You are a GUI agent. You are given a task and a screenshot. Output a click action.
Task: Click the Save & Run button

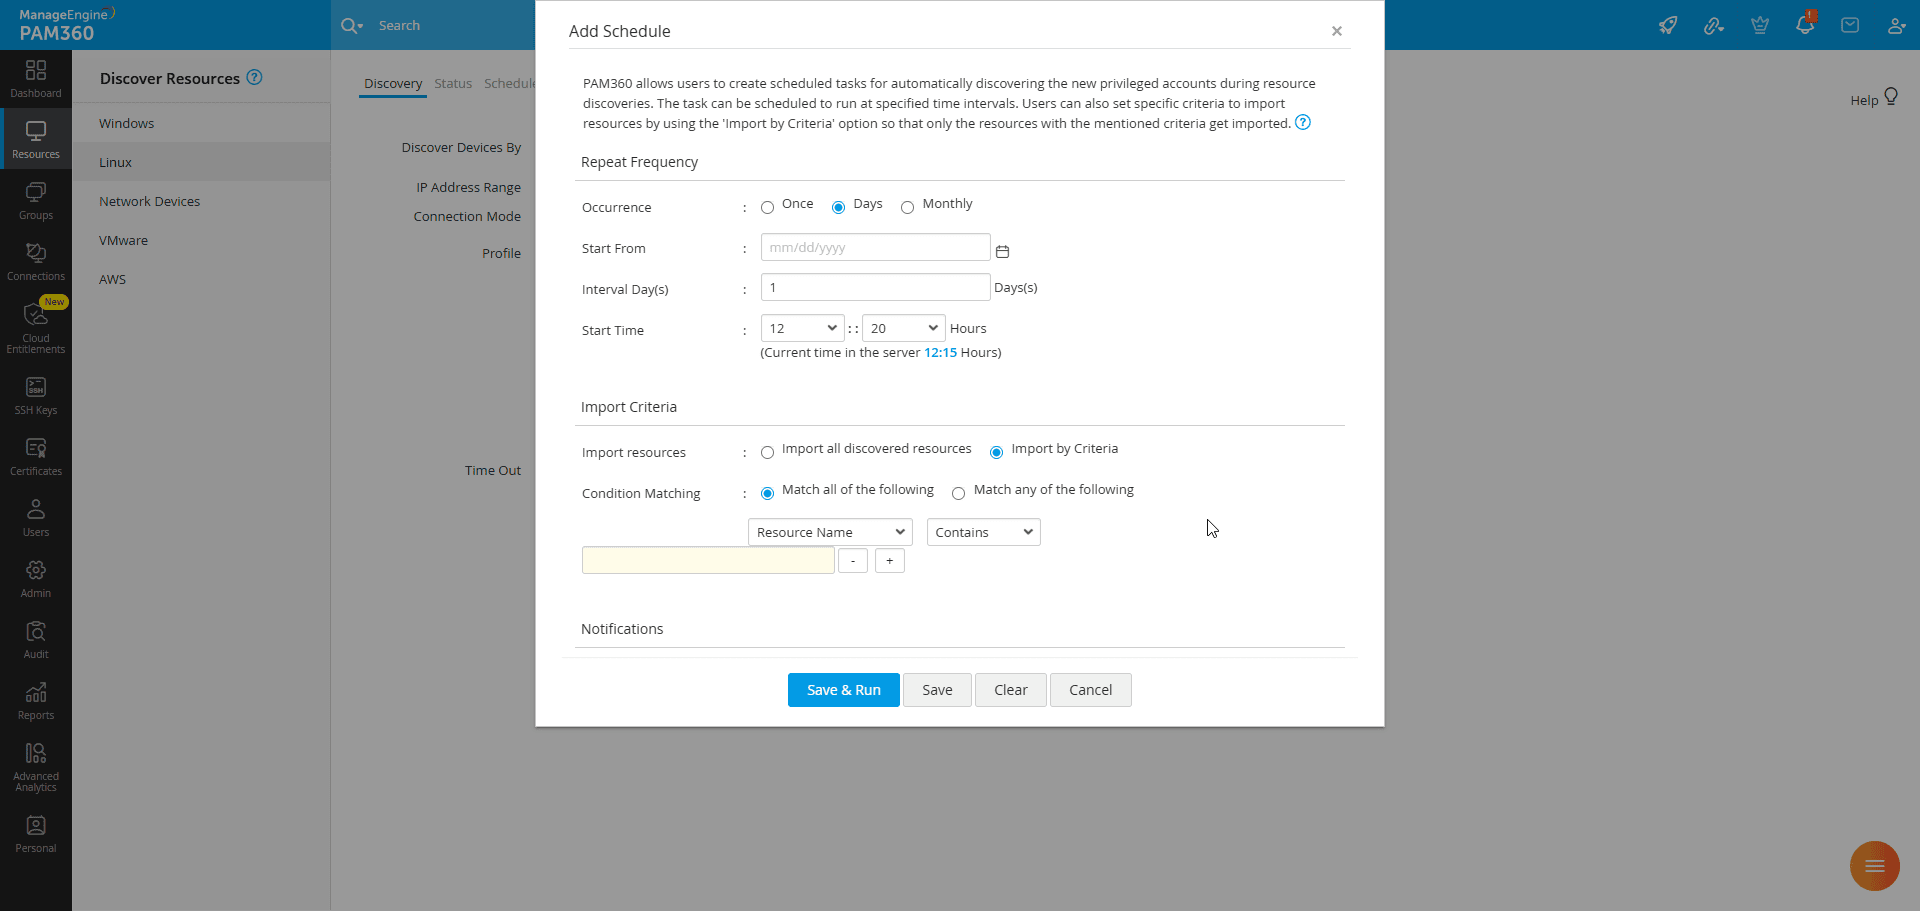coord(843,690)
